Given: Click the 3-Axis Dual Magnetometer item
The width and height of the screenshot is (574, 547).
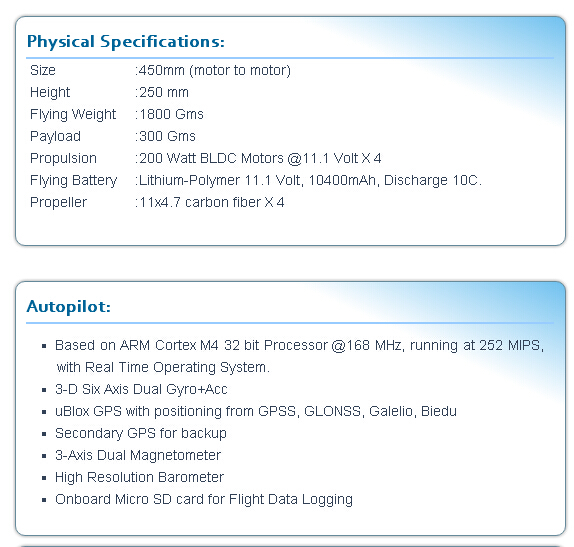Looking at the screenshot, I should click(138, 455).
